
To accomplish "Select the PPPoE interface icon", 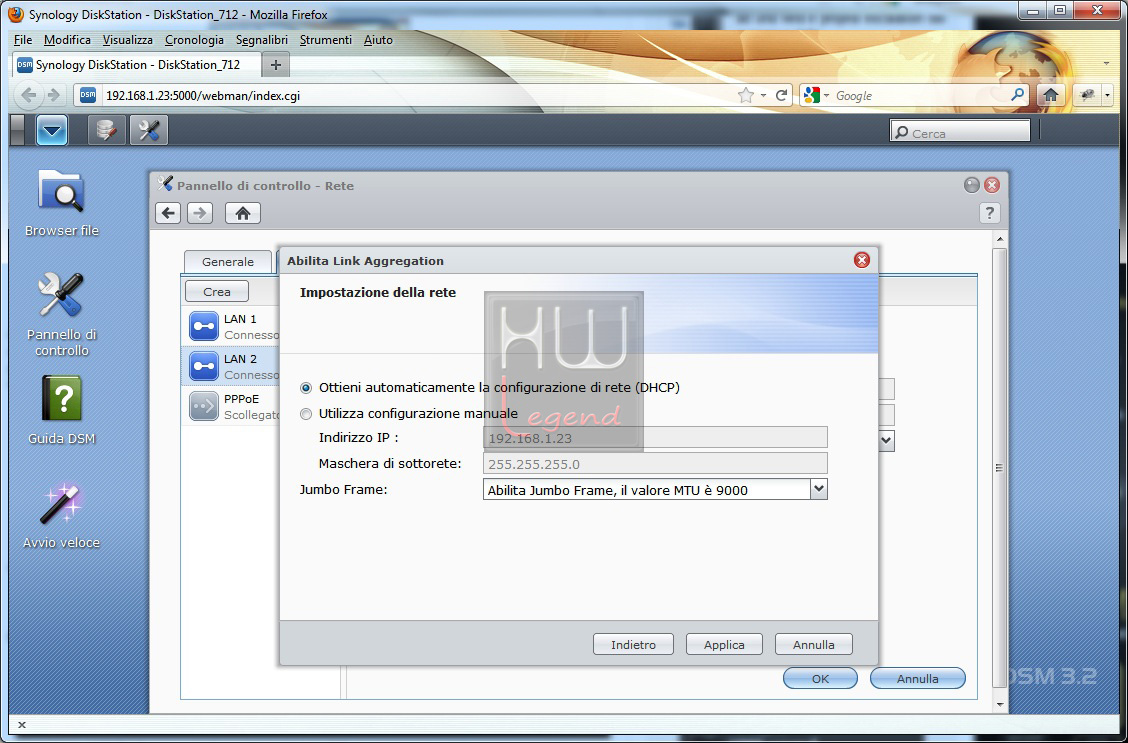I will 204,406.
